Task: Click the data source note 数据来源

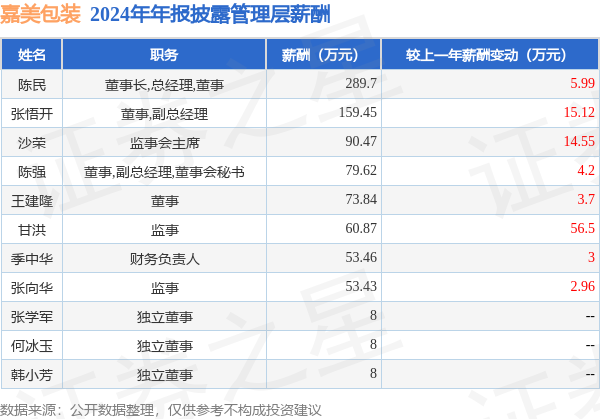Action: click(160, 411)
